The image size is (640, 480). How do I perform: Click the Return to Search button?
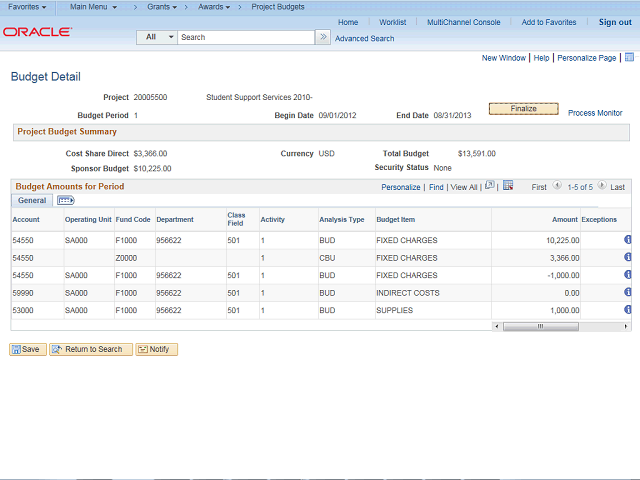(x=91, y=349)
